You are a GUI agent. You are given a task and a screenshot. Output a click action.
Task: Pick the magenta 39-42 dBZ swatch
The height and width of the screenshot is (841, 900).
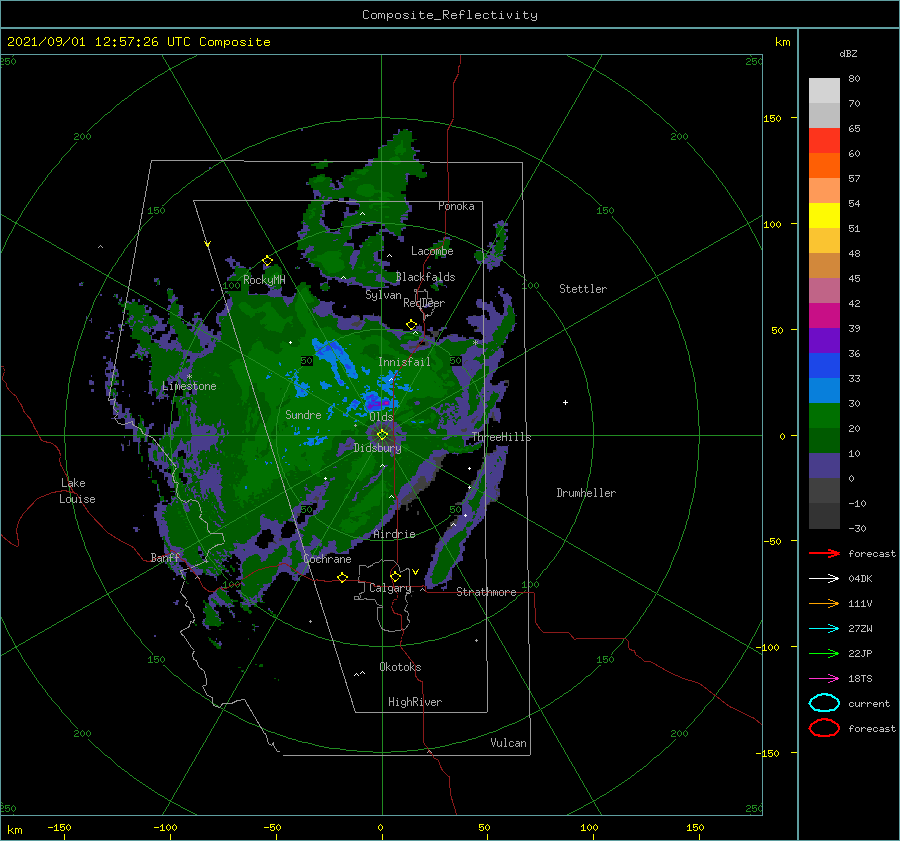[824, 315]
